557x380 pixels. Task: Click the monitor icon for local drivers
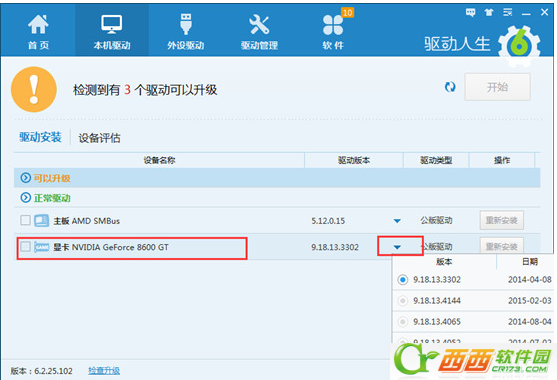(112, 24)
